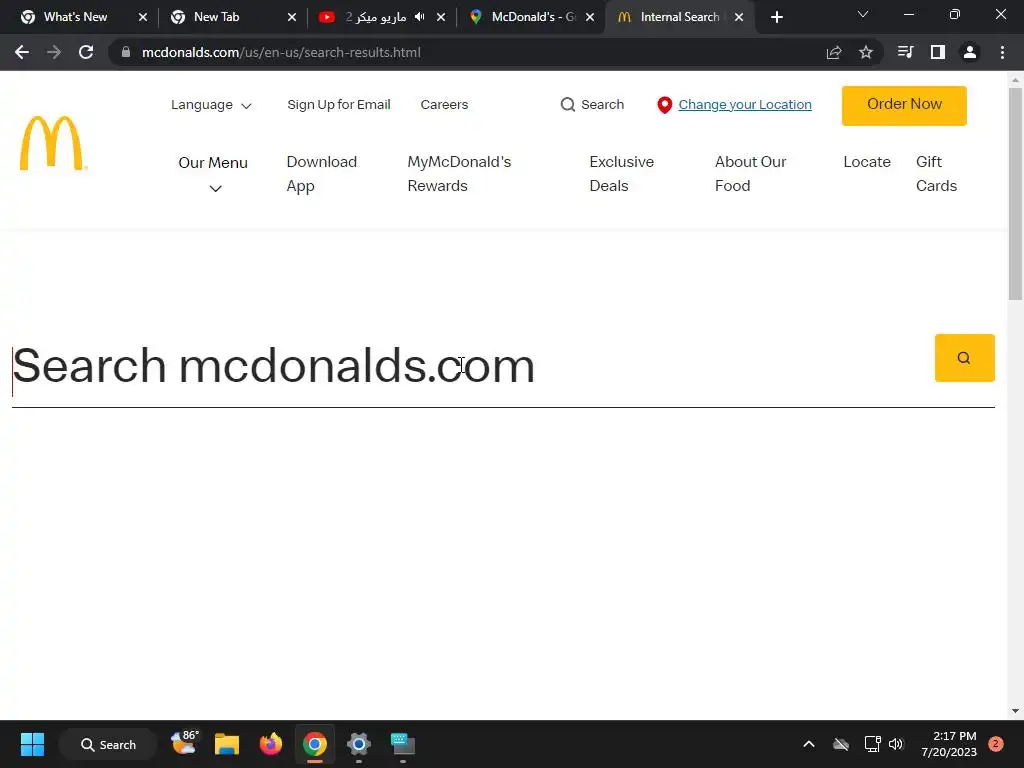Open the Settings gear in taskbar
Screen dimensions: 1024x768
pos(359,744)
